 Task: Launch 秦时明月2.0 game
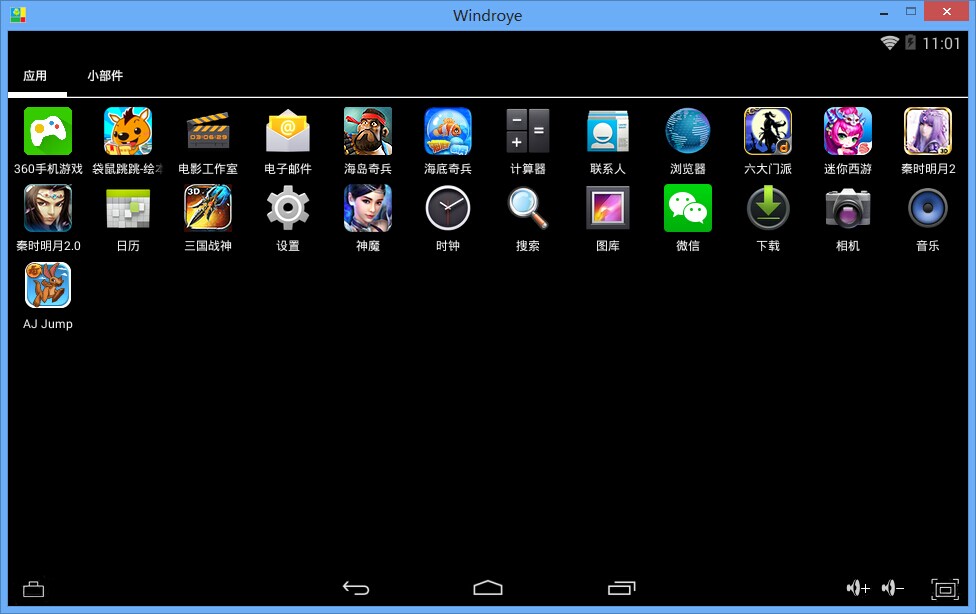48,209
